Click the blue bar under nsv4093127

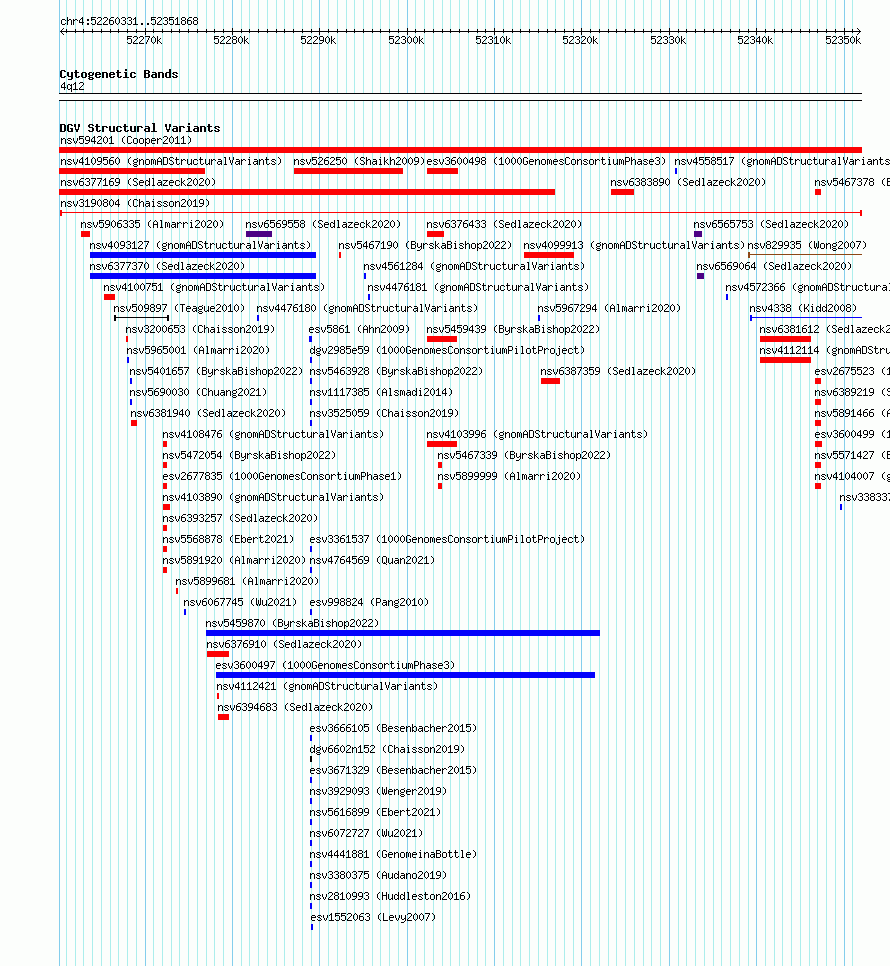pos(203,254)
